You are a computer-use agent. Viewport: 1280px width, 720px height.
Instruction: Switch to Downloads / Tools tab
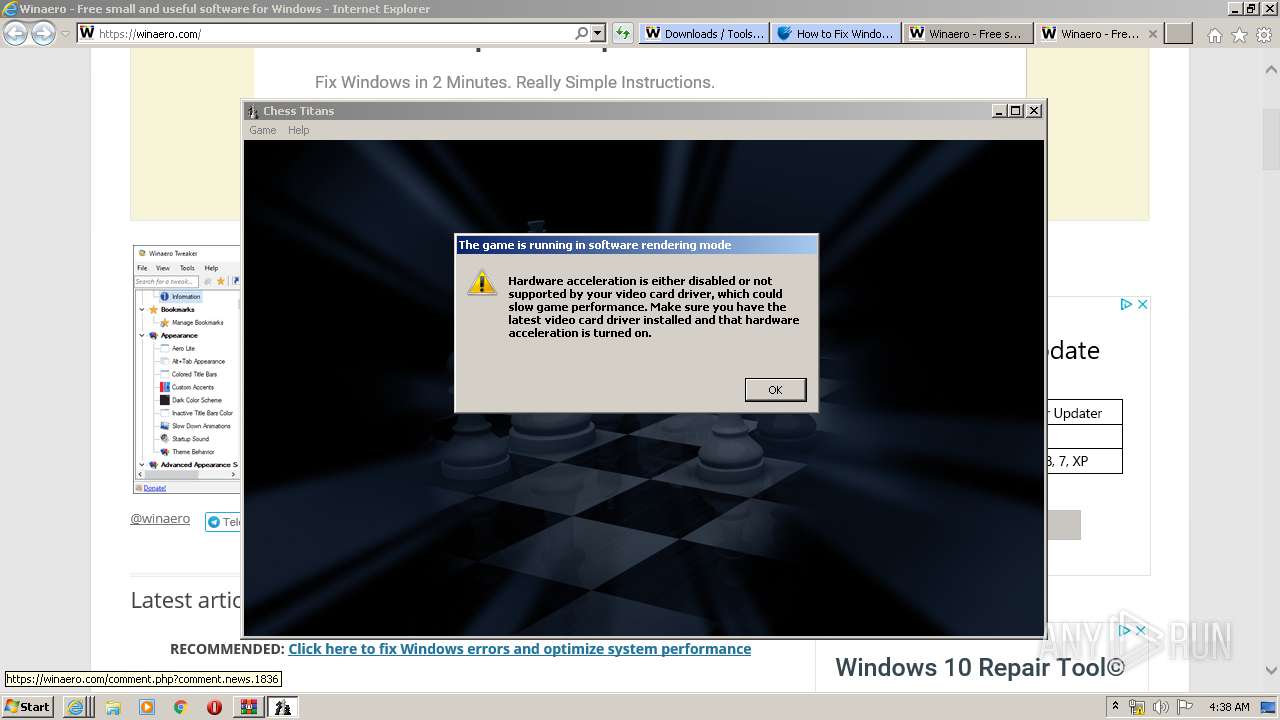703,33
